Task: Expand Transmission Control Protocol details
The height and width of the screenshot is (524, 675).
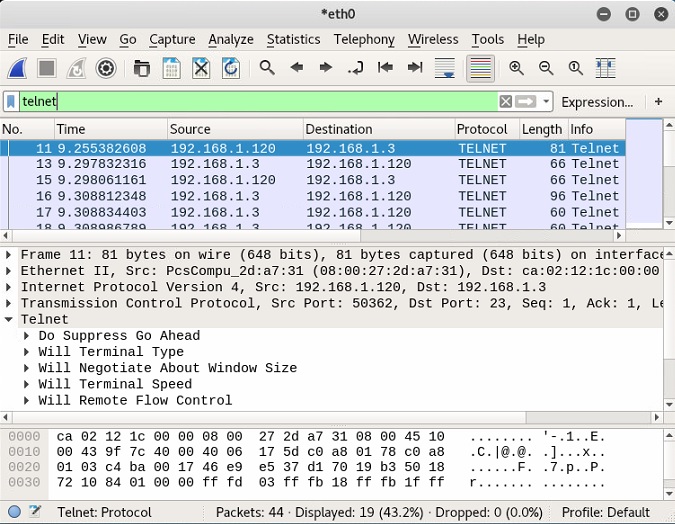Action: pyautogui.click(x=9, y=303)
